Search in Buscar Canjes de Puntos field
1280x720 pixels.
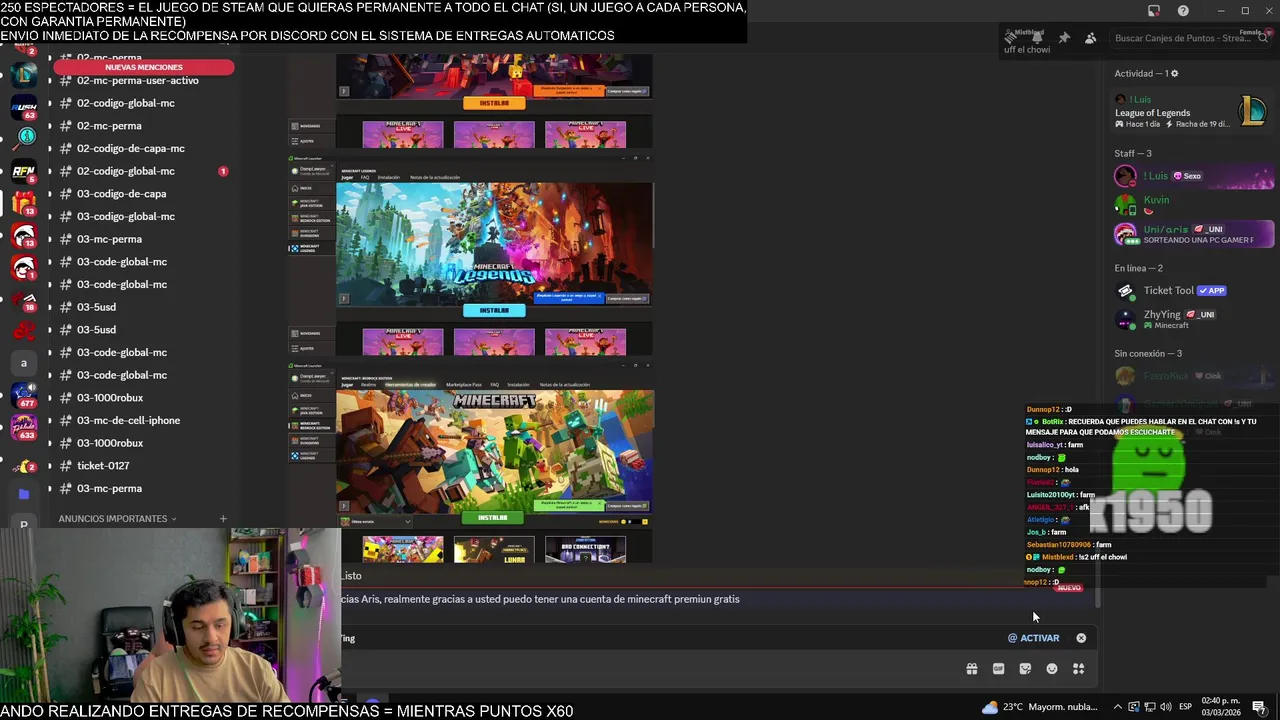click(1190, 38)
